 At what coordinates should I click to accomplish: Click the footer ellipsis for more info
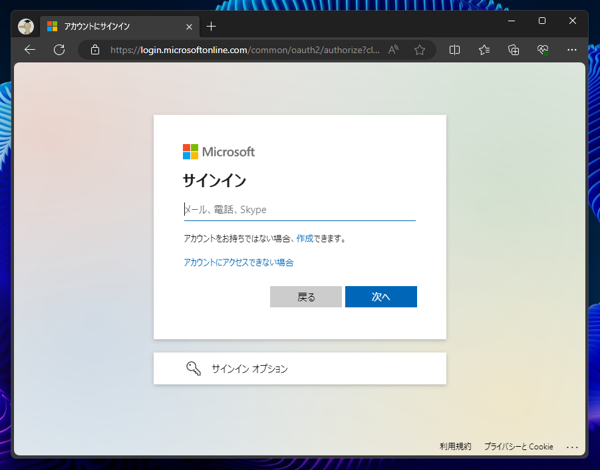click(x=572, y=447)
